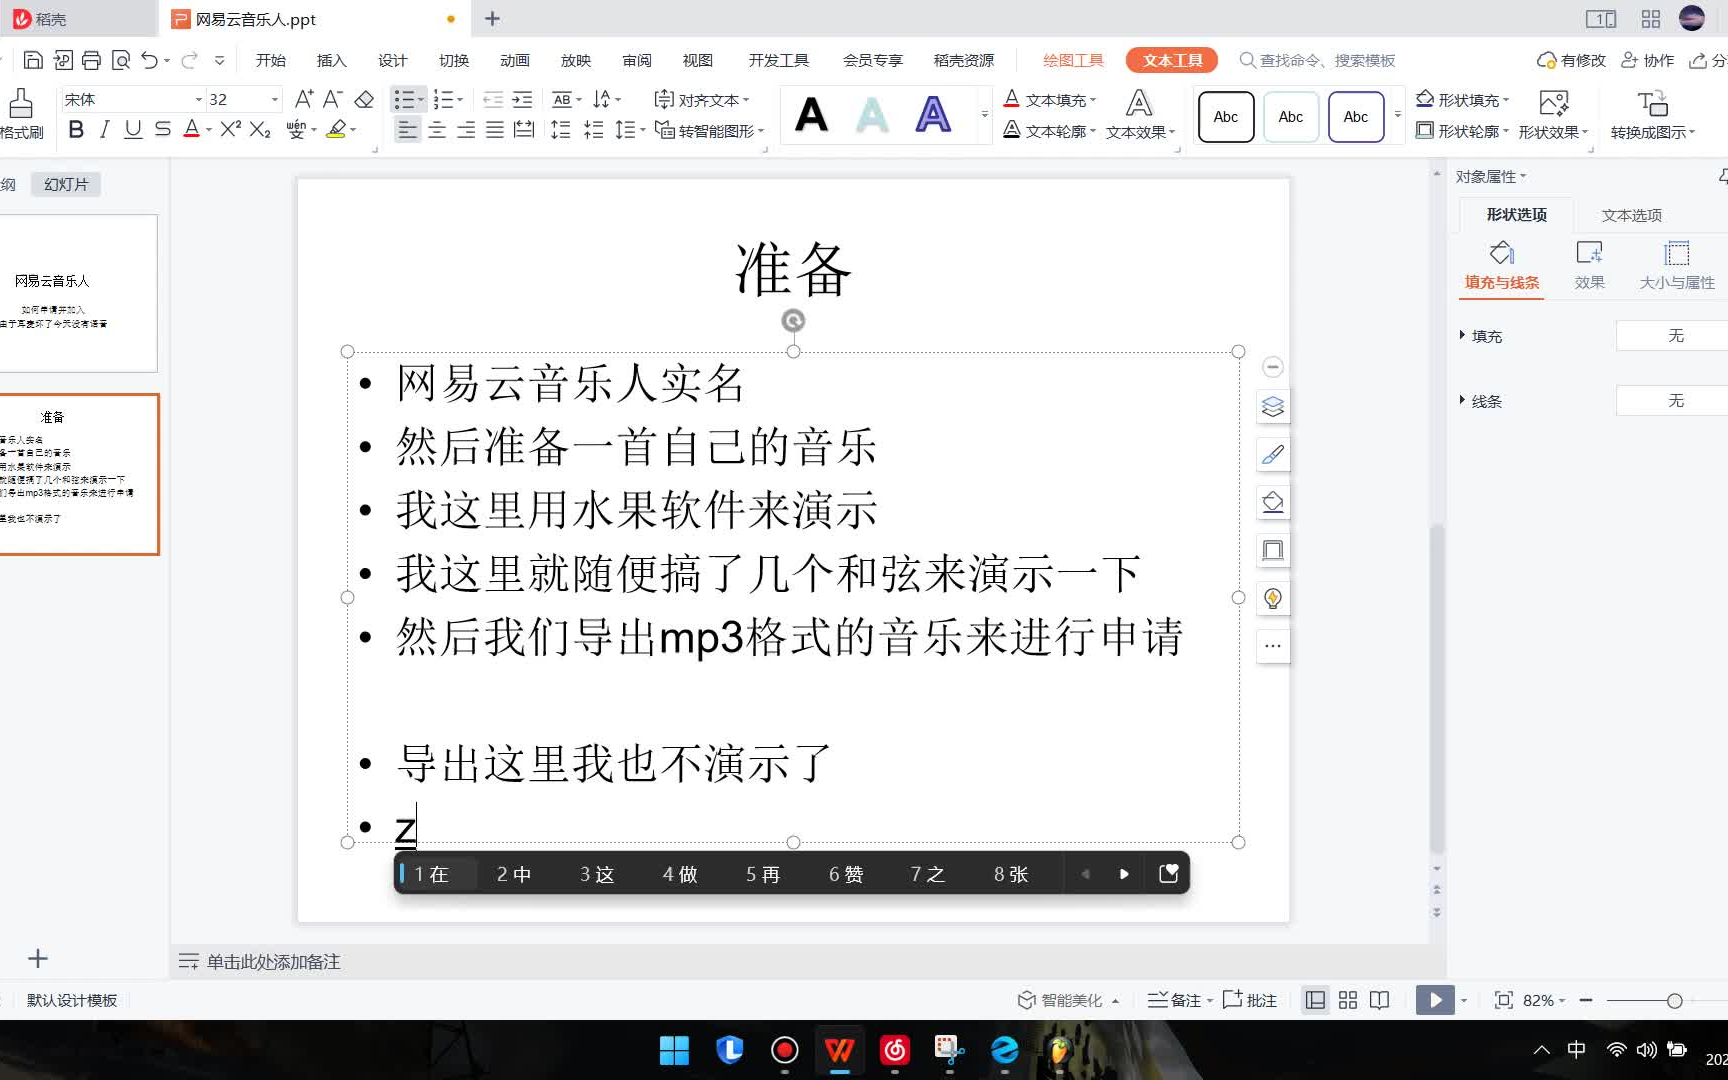Open the 开始 ribbon tab

(x=270, y=60)
